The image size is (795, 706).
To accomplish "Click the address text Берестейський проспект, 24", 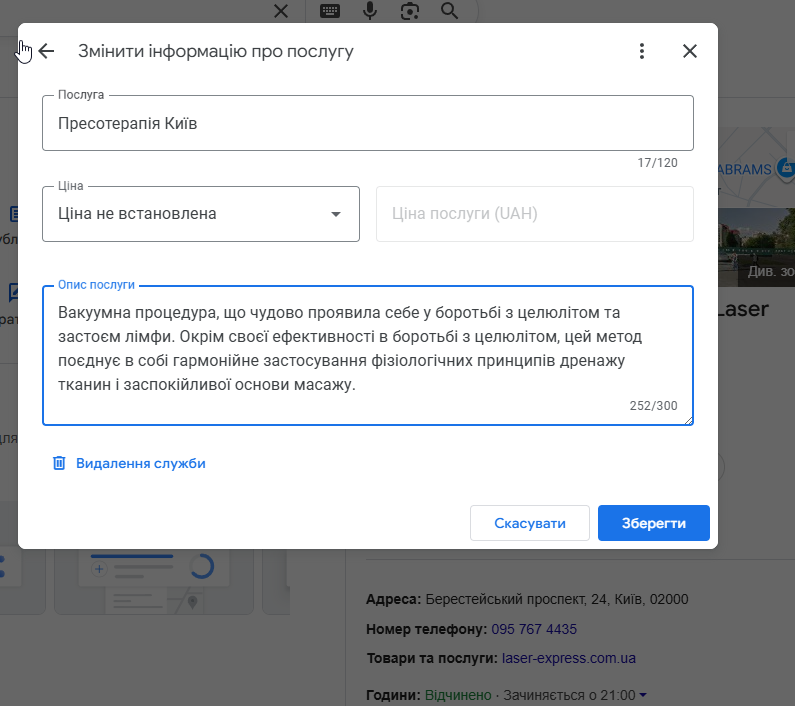I will [516, 599].
